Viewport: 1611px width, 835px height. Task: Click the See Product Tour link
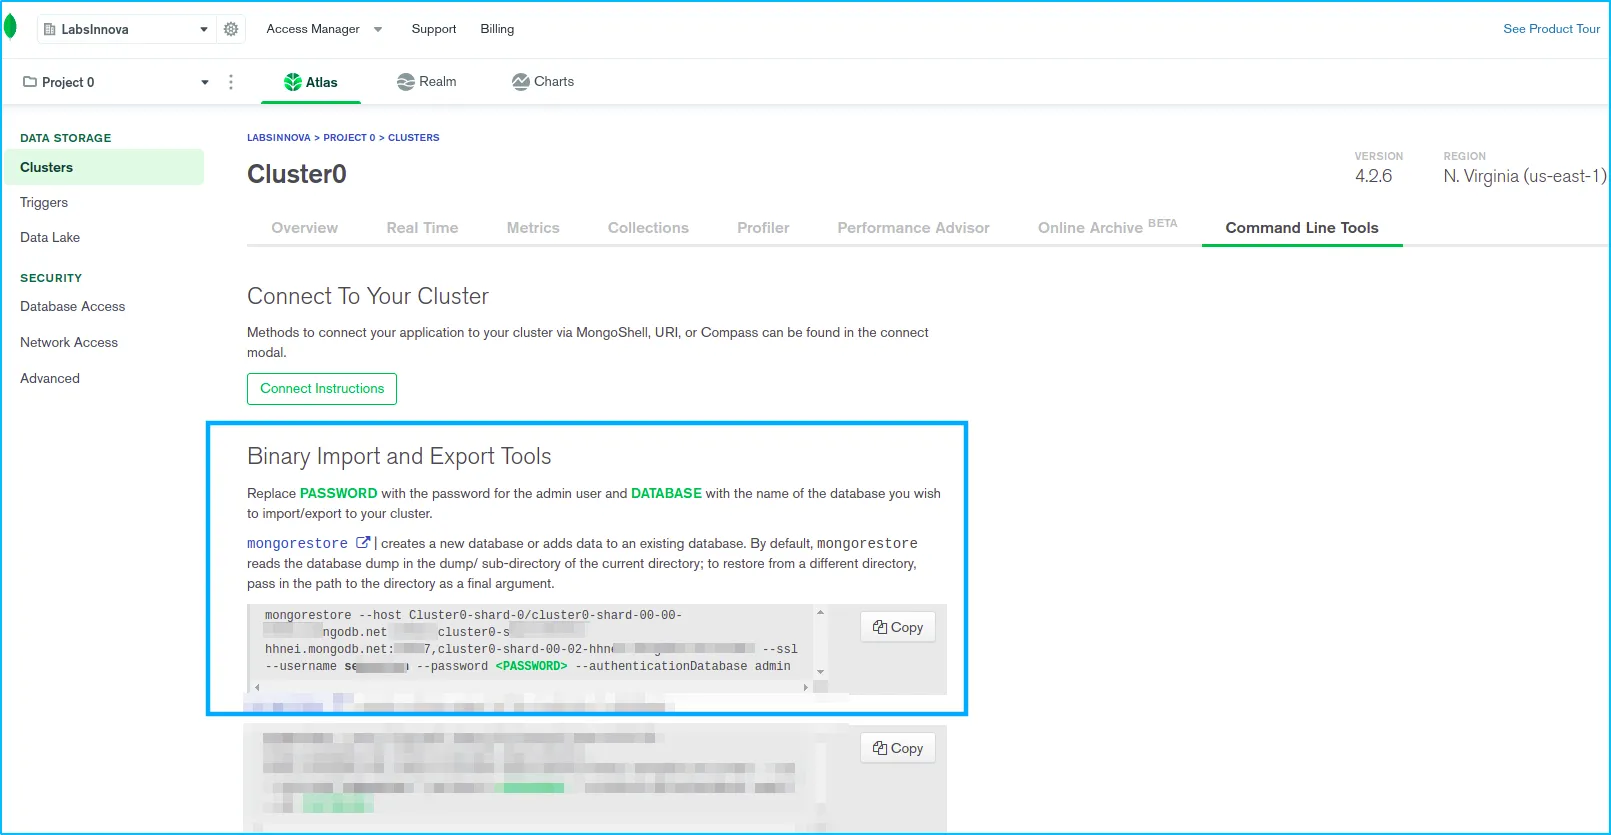[x=1551, y=29]
